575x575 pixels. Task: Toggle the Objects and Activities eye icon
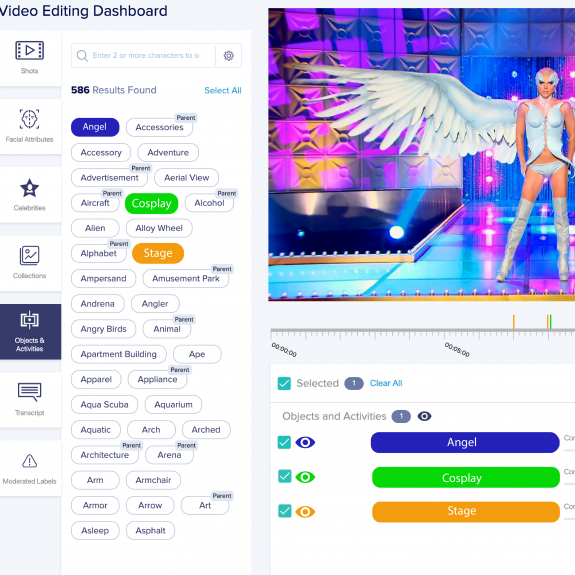424,416
